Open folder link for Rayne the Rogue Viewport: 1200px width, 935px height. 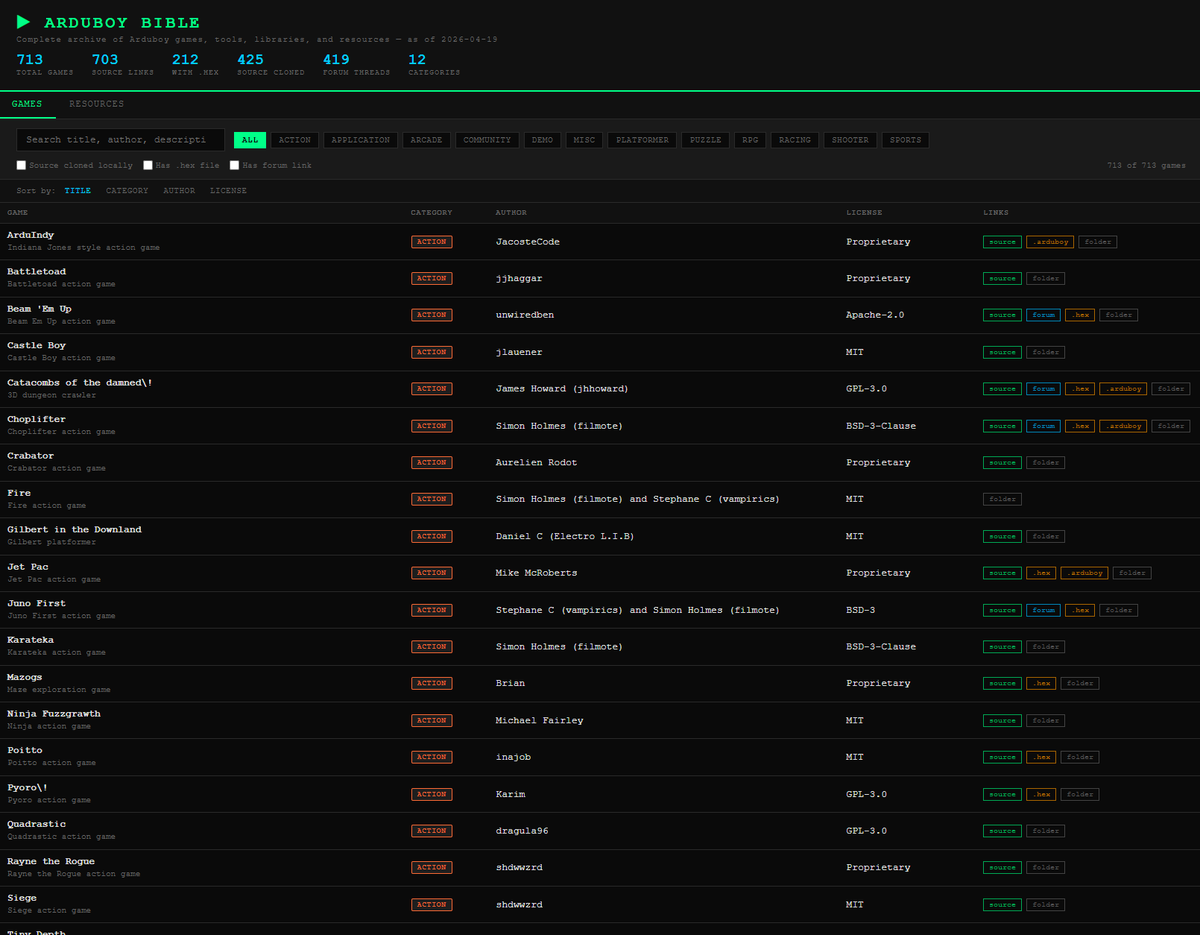click(1045, 867)
